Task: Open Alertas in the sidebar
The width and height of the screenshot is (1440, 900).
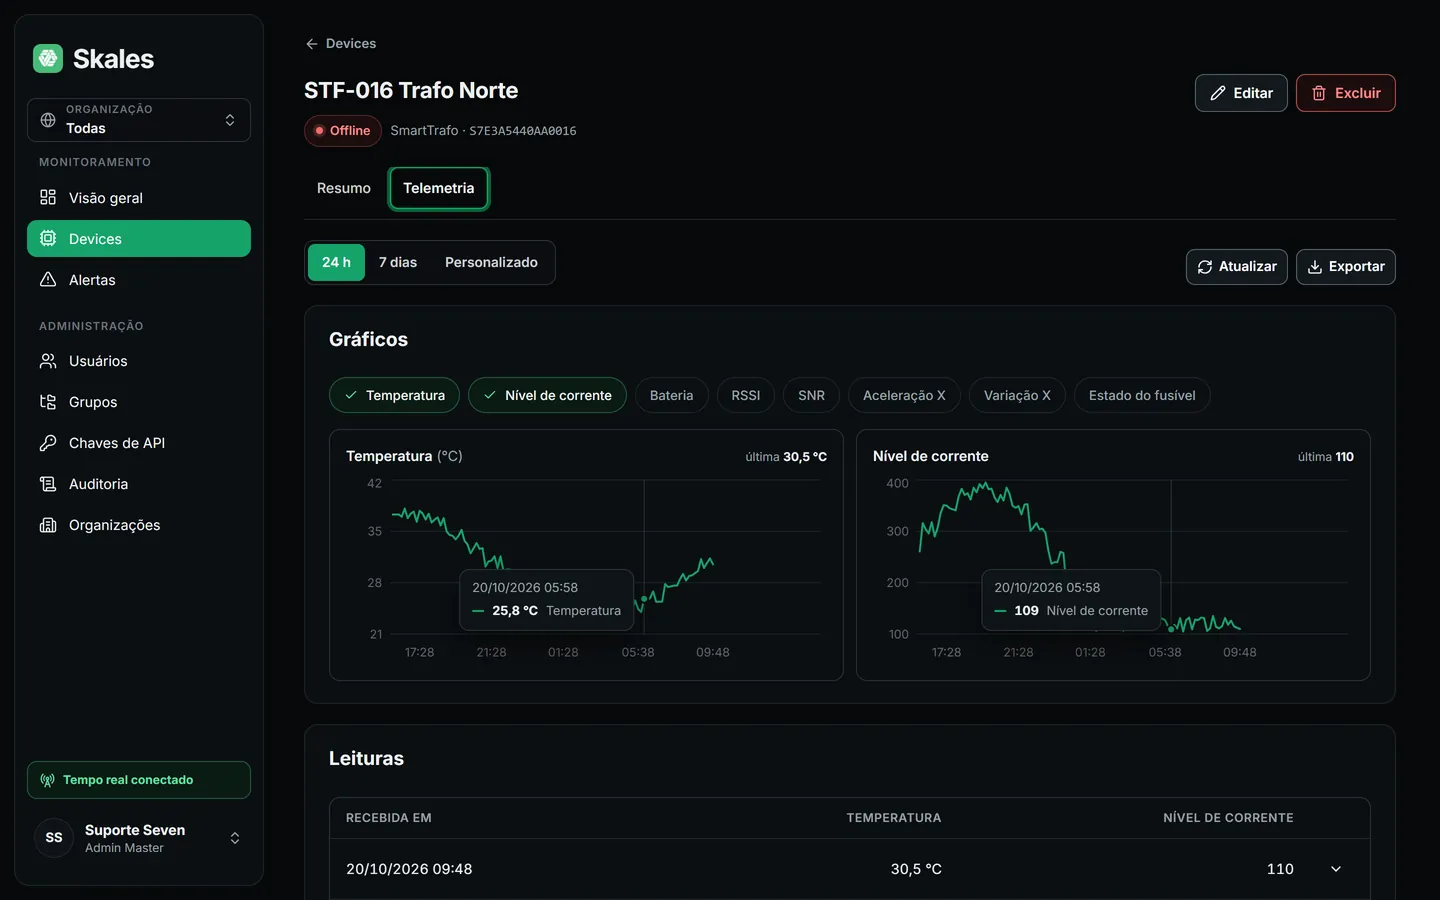Action: (x=139, y=279)
